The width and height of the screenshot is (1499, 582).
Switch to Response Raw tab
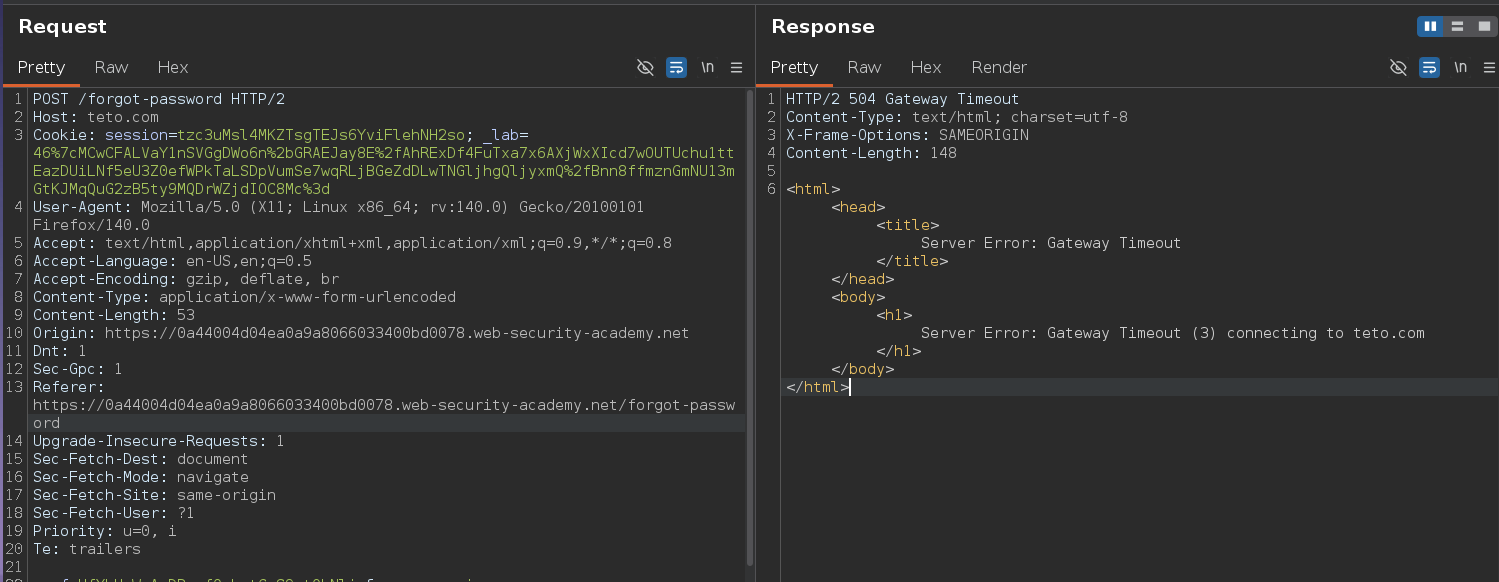tap(864, 67)
